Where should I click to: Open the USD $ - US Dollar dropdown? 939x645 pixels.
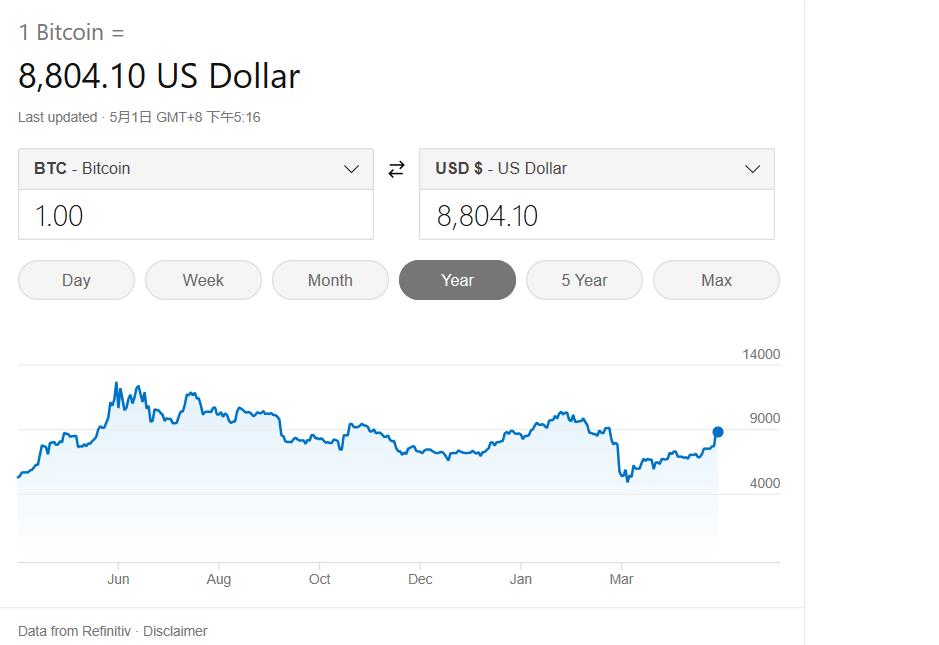click(x=596, y=169)
